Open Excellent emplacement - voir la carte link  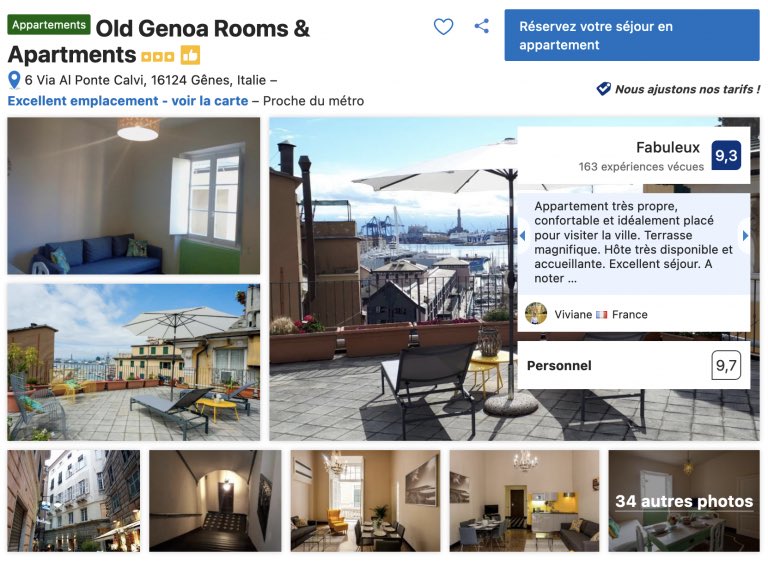[x=128, y=101]
